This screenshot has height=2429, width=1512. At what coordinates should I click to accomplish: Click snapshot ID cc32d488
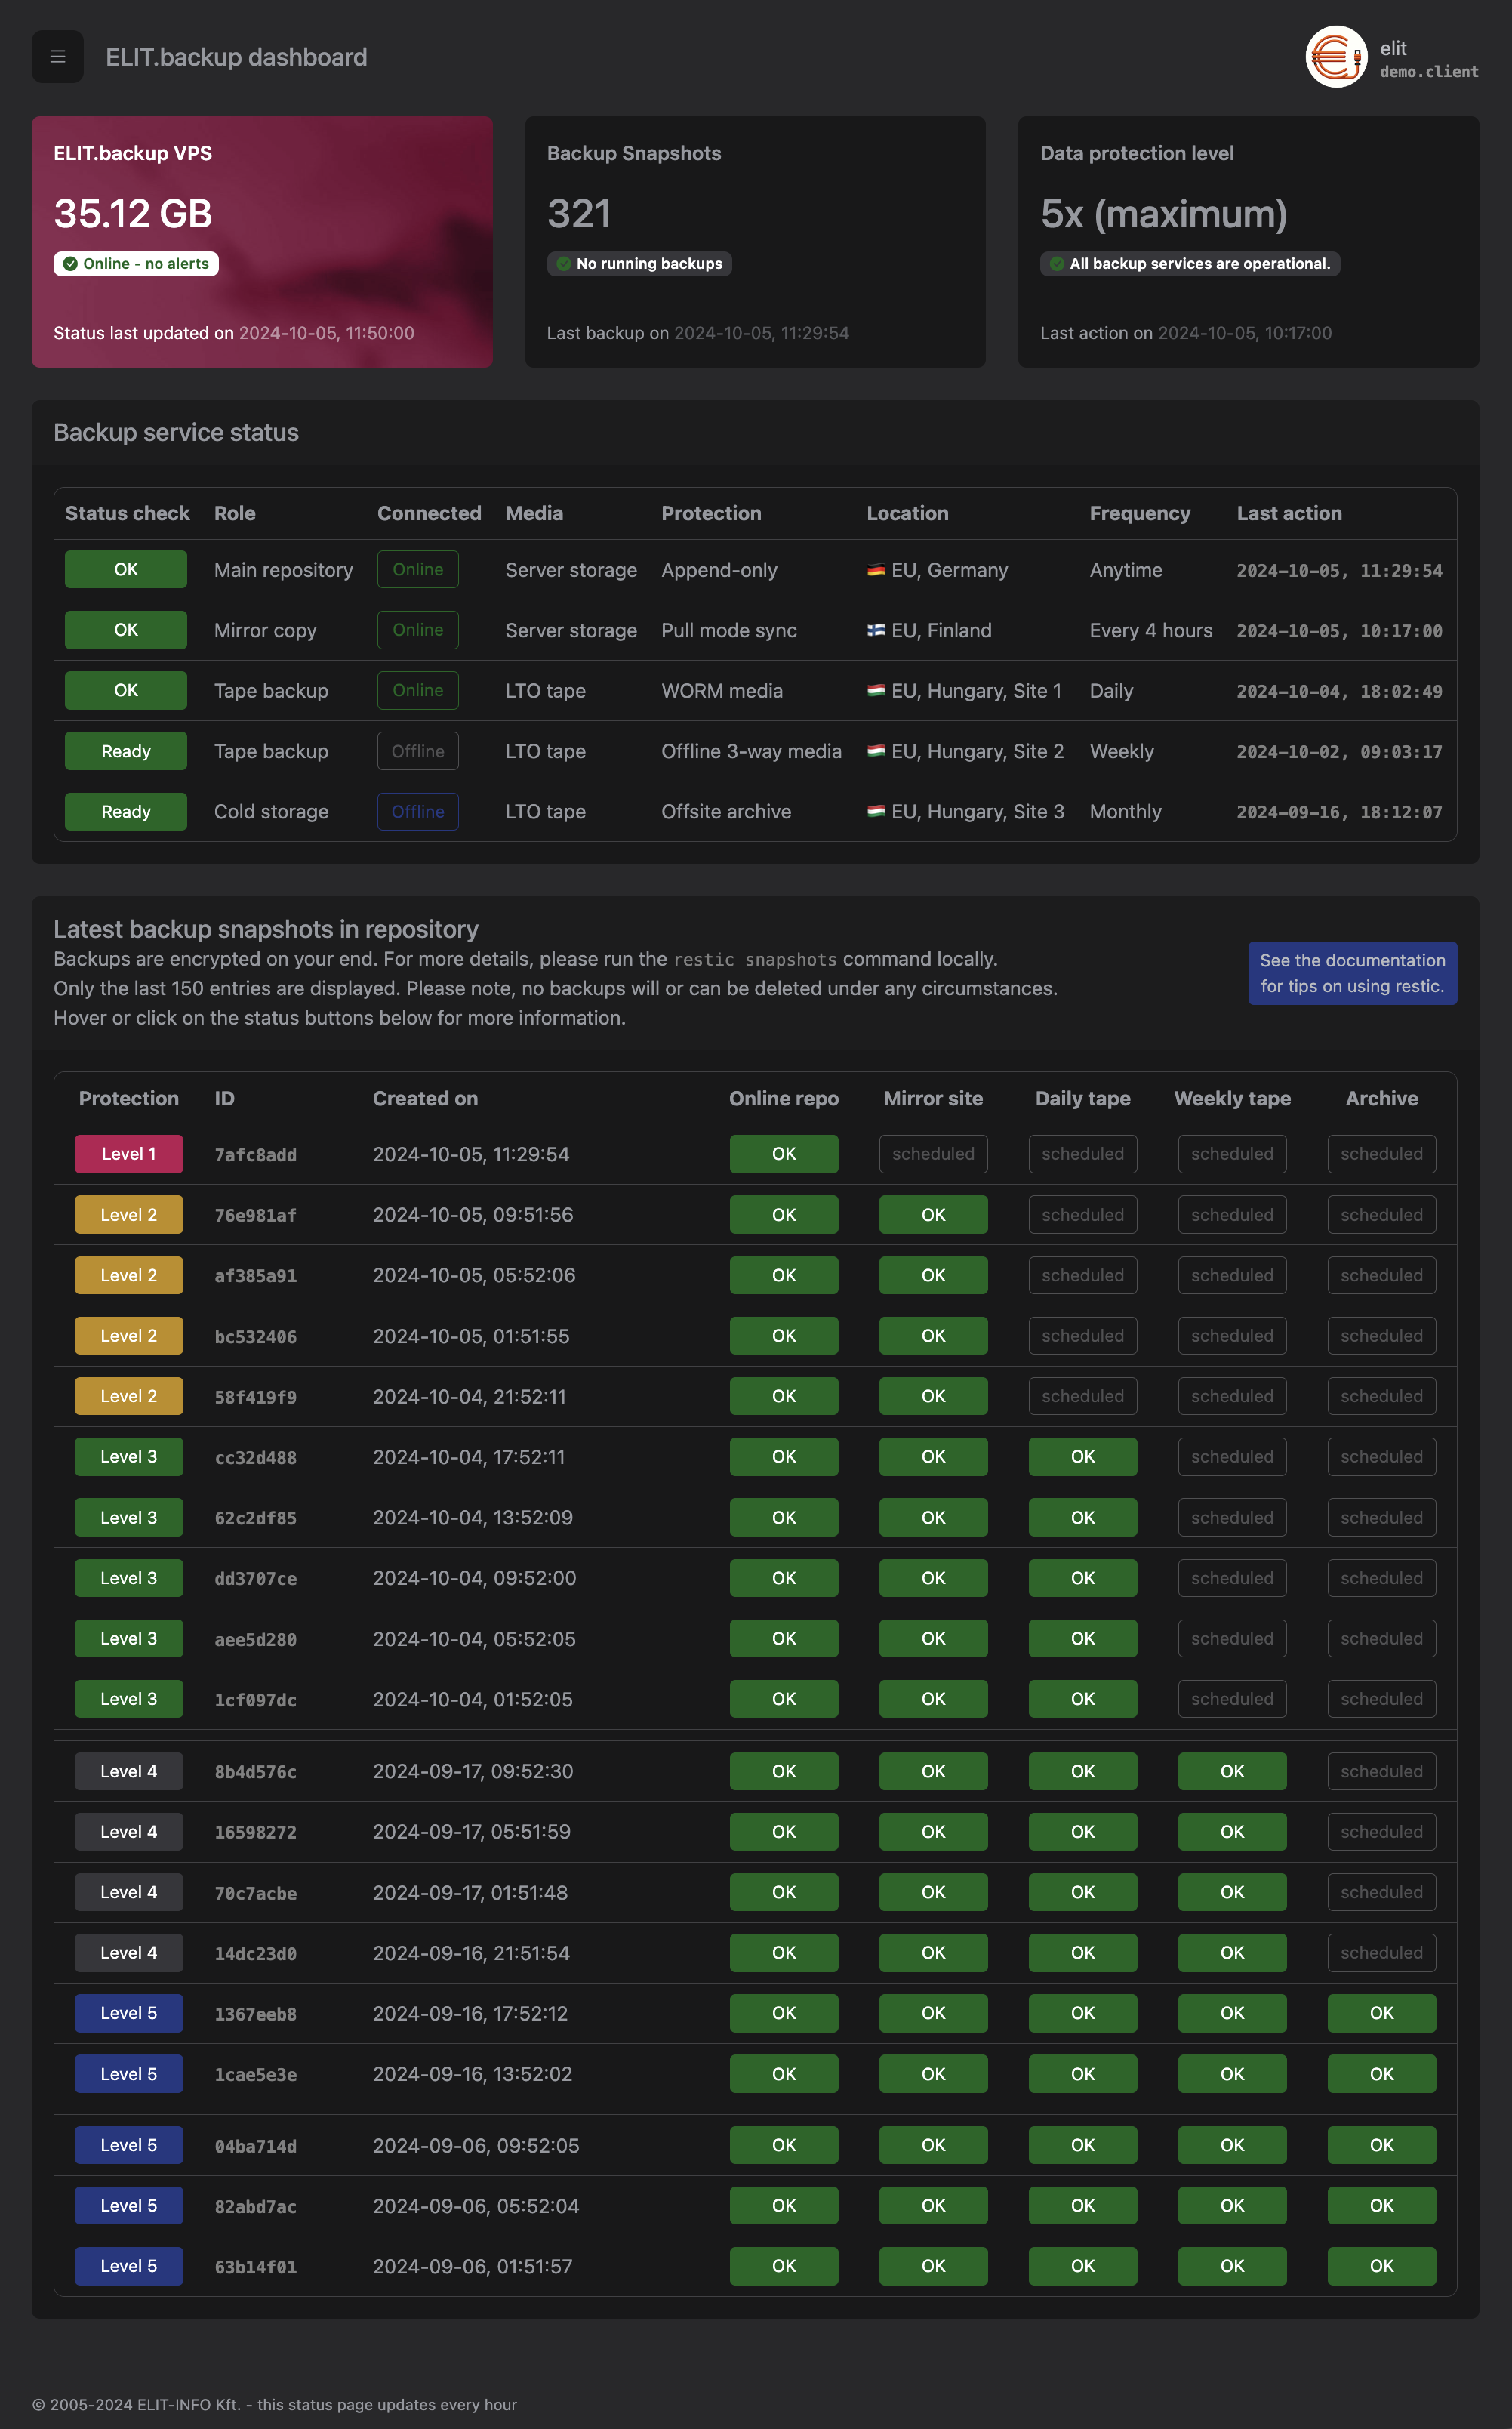(255, 1457)
